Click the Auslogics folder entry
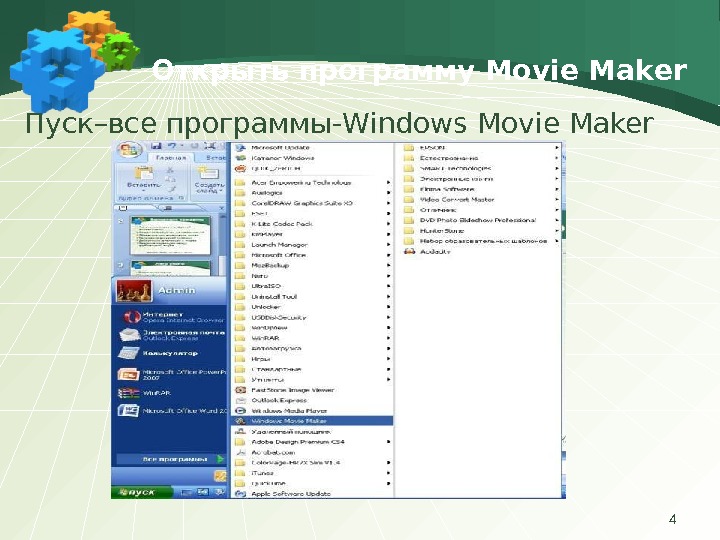720x540 pixels. click(x=312, y=193)
